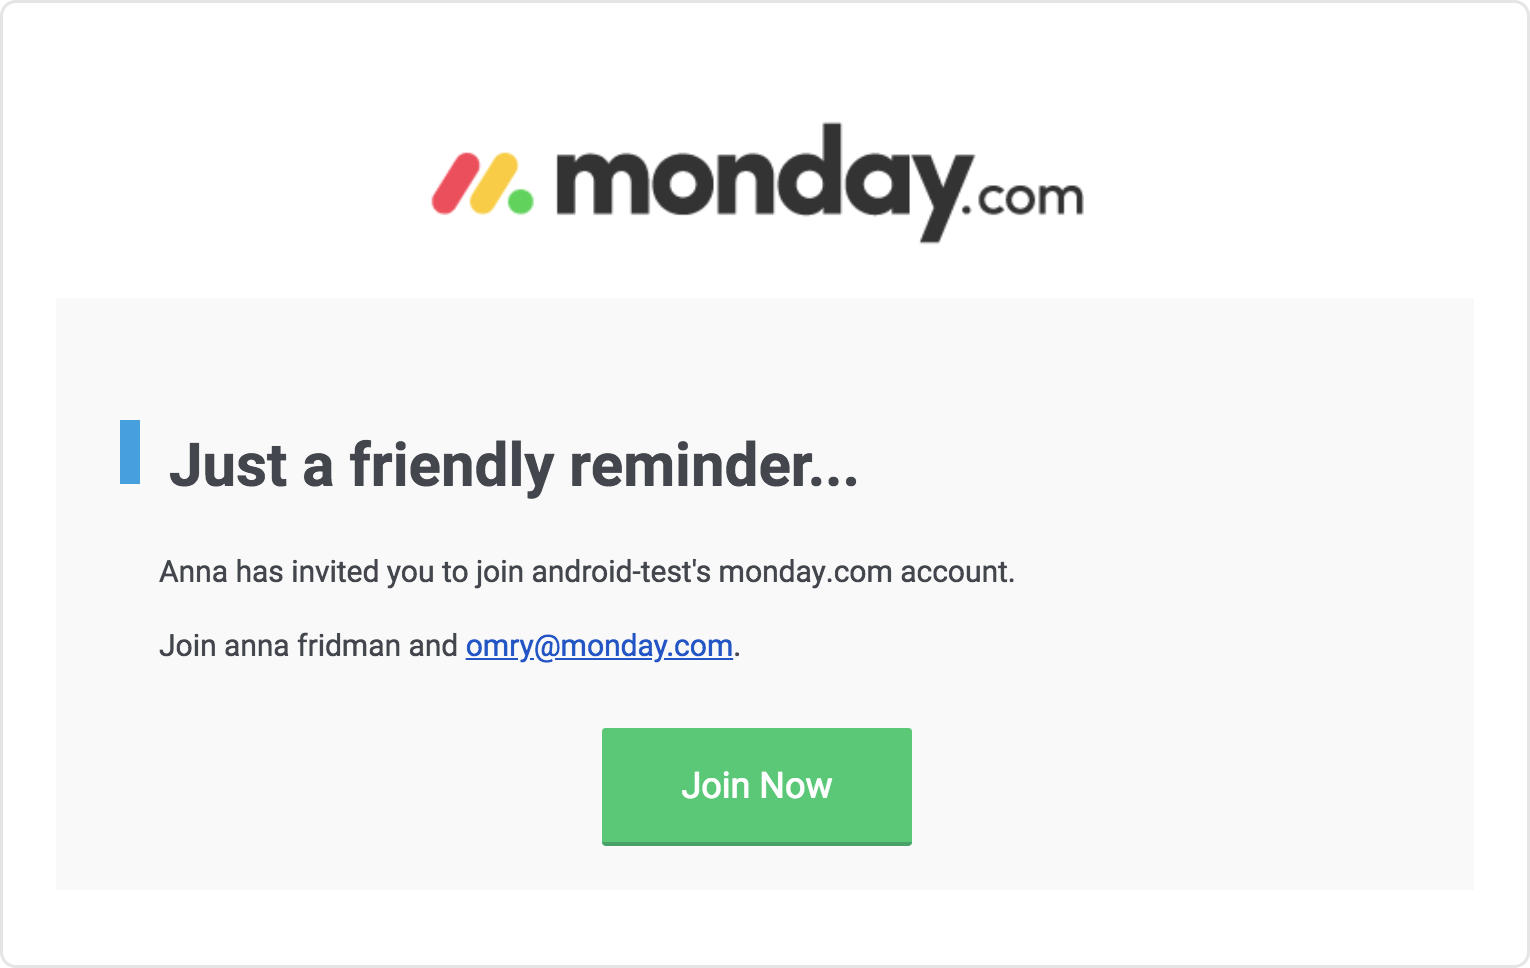Click the green Join Now button

[756, 786]
